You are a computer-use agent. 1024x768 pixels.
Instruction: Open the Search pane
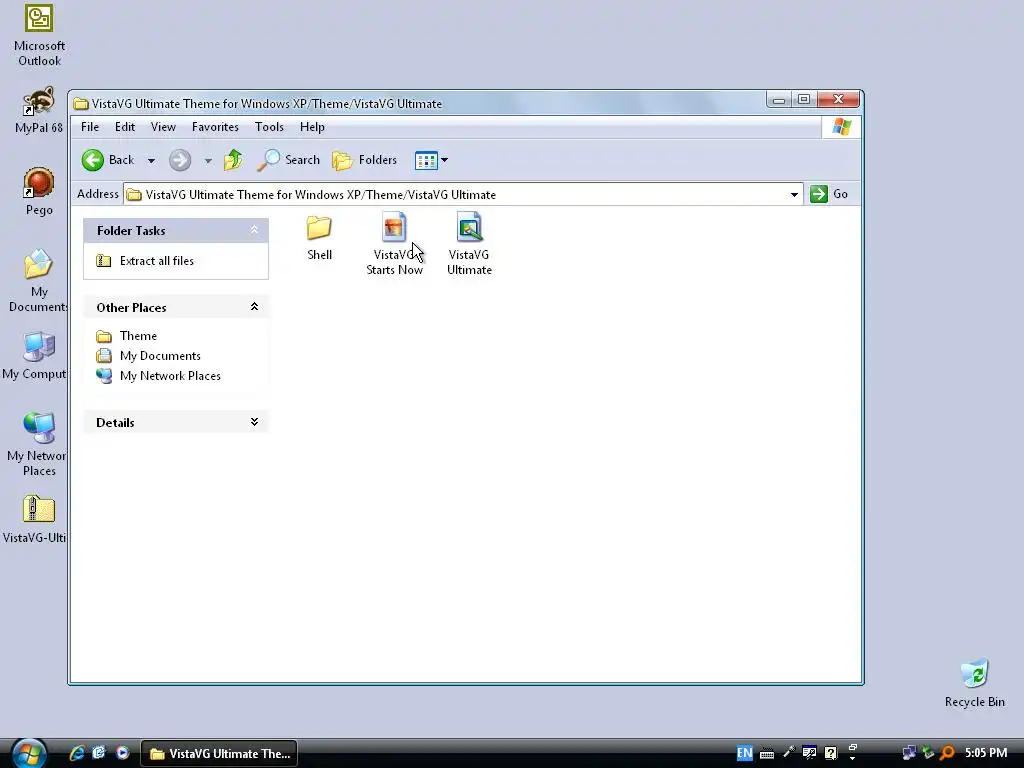[x=289, y=160]
